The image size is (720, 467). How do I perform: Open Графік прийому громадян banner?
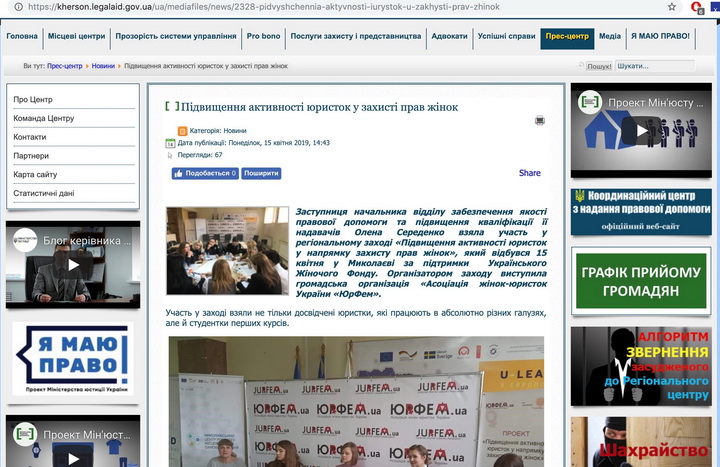640,281
